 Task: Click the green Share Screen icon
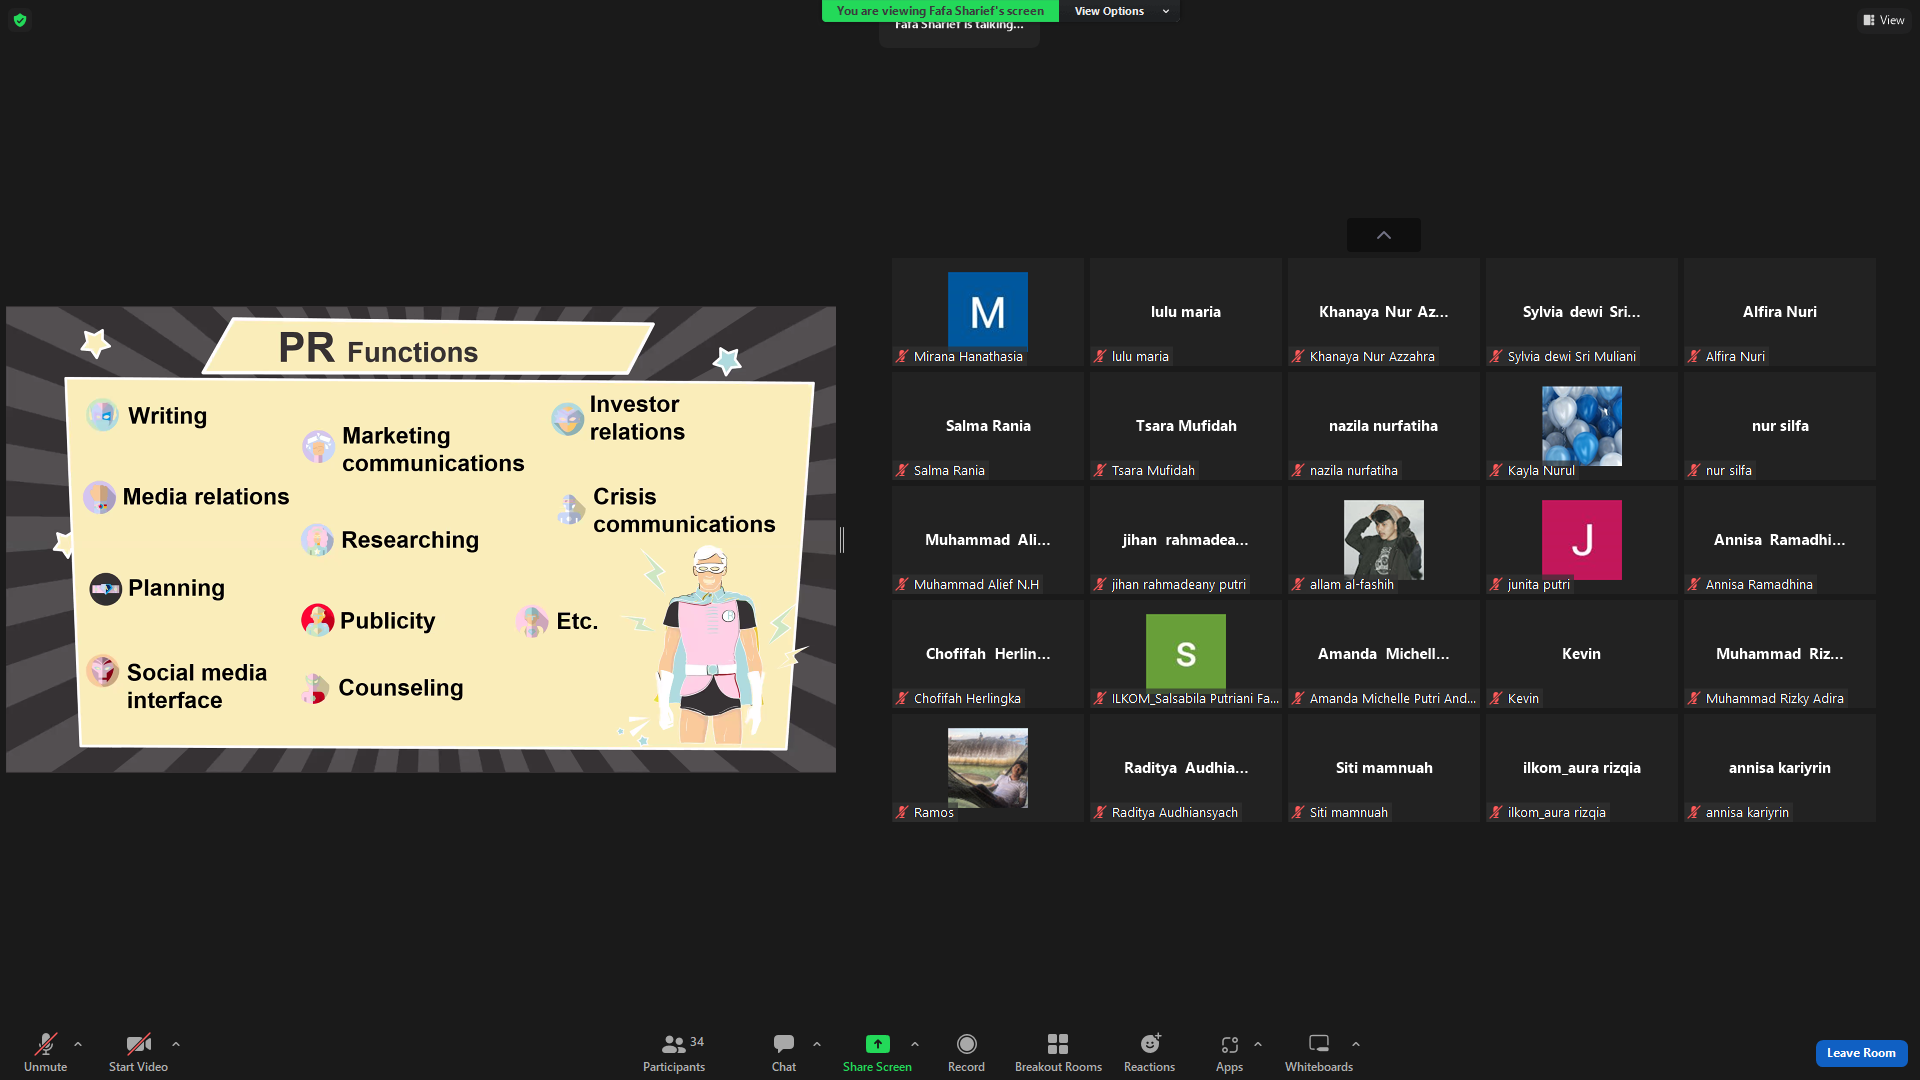(x=877, y=1044)
